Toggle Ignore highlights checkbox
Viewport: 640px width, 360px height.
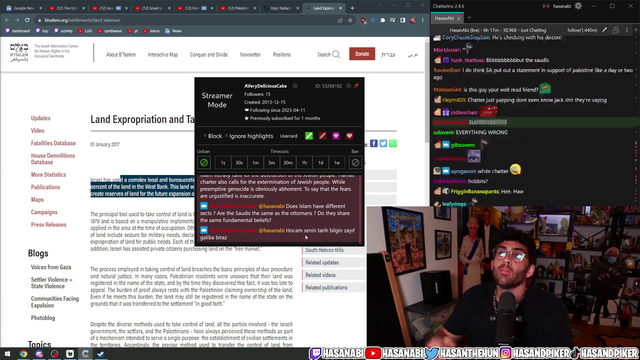[249, 136]
